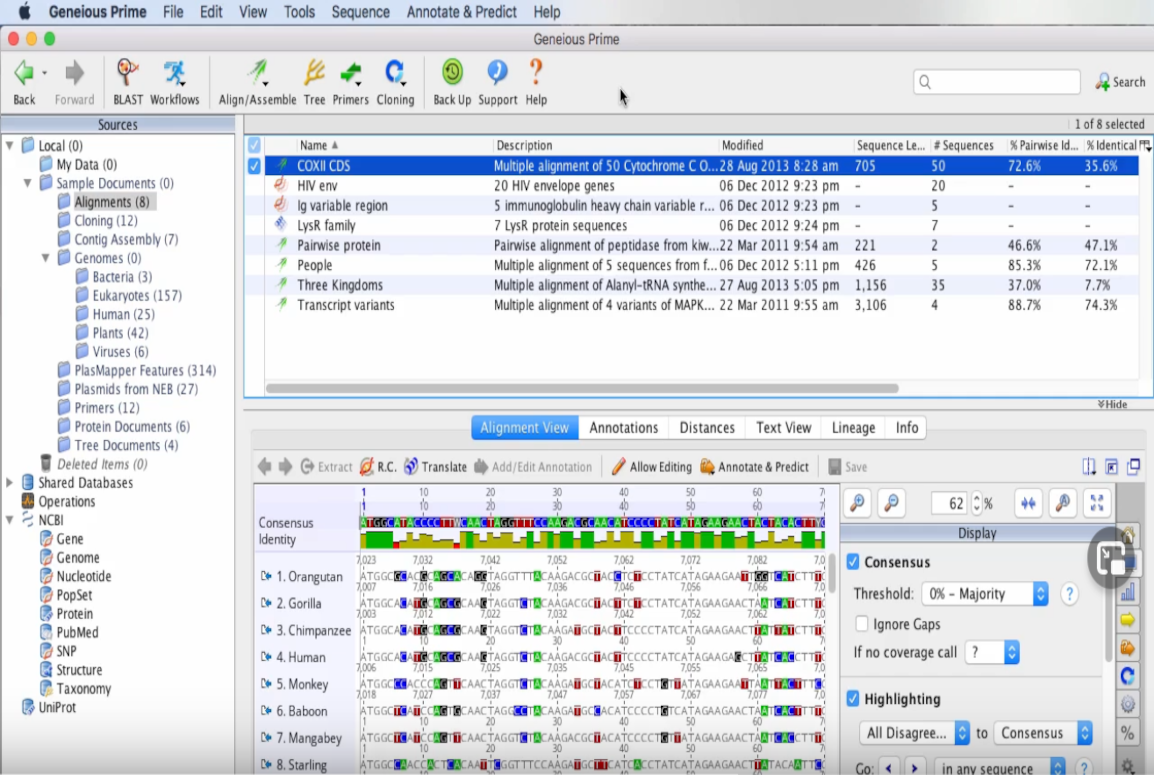Open the Annotate & Predict menu
Viewport: 1154px width, 775px height.
(x=461, y=12)
